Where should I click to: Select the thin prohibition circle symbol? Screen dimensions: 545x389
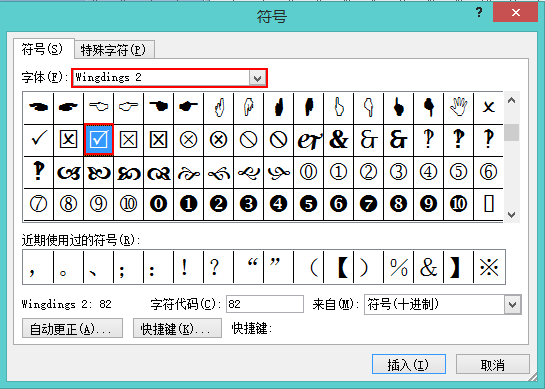pos(249,140)
